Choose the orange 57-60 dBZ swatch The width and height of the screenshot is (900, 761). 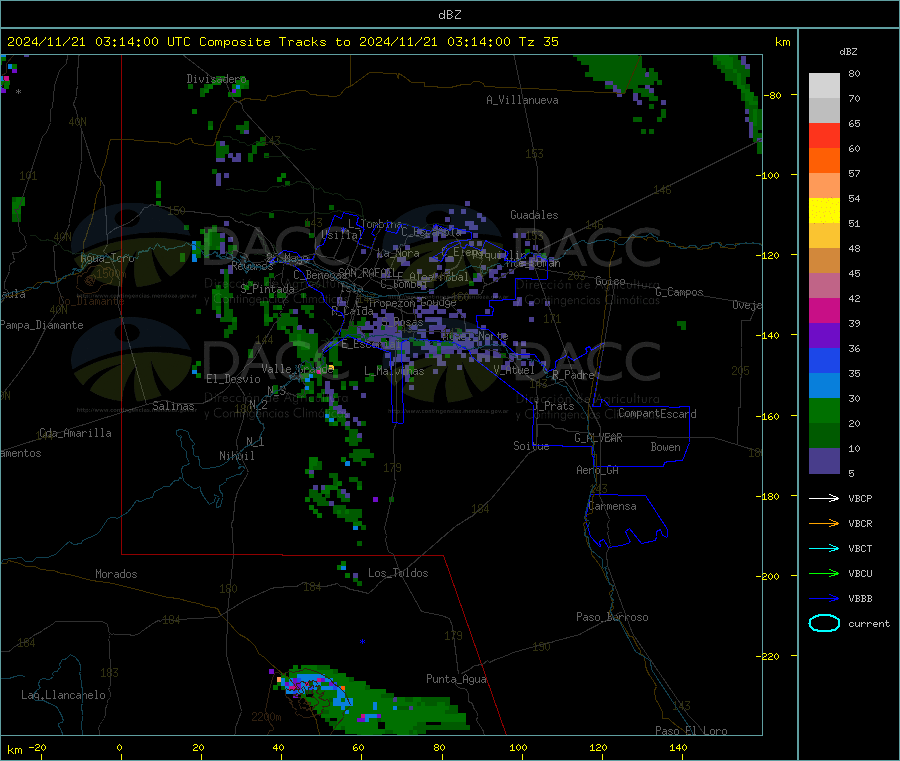point(824,161)
